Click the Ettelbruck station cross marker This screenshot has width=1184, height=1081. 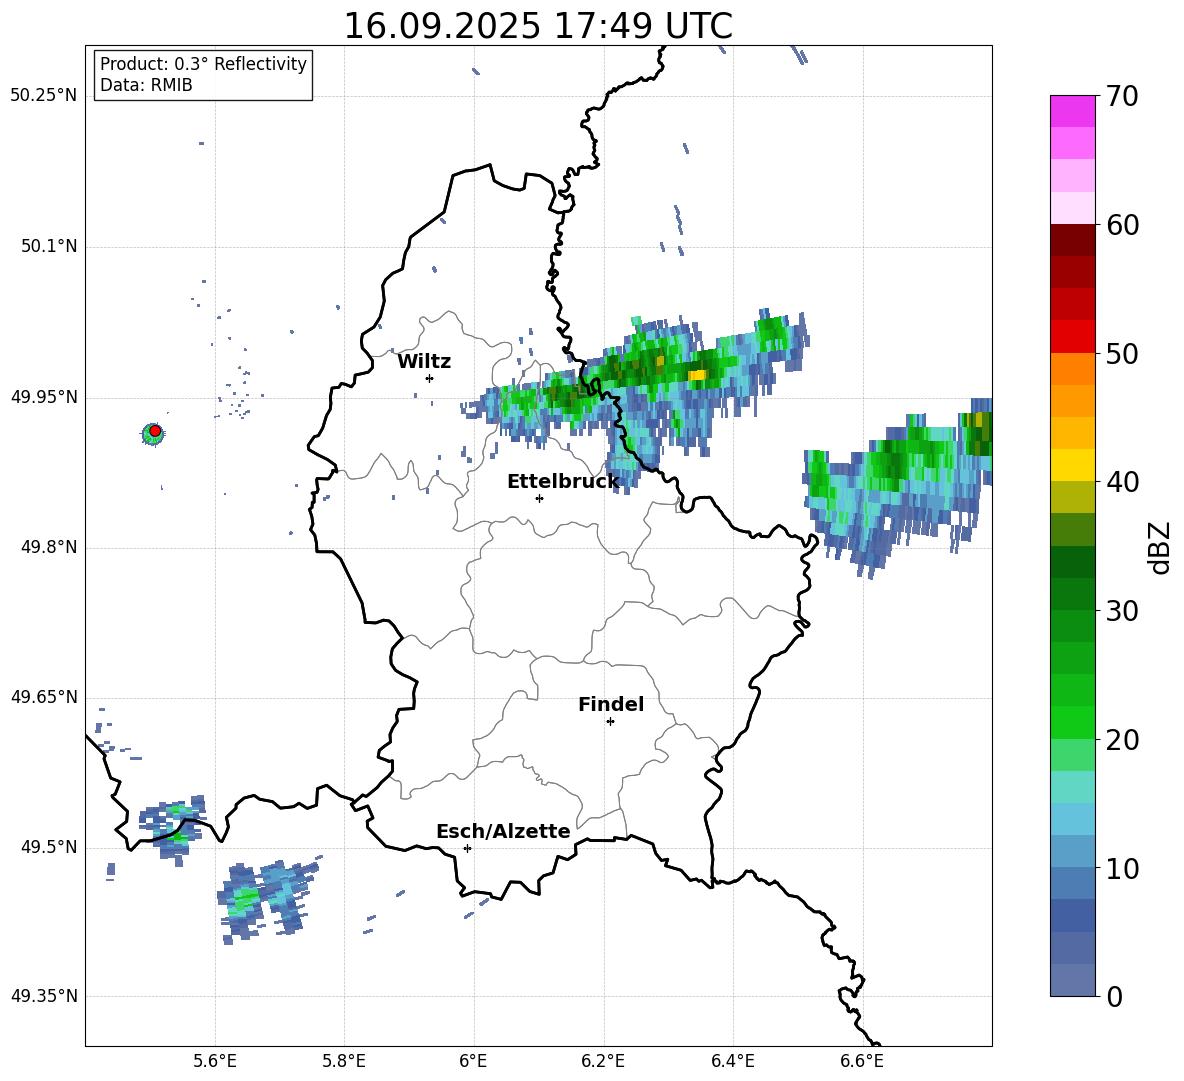point(539,498)
